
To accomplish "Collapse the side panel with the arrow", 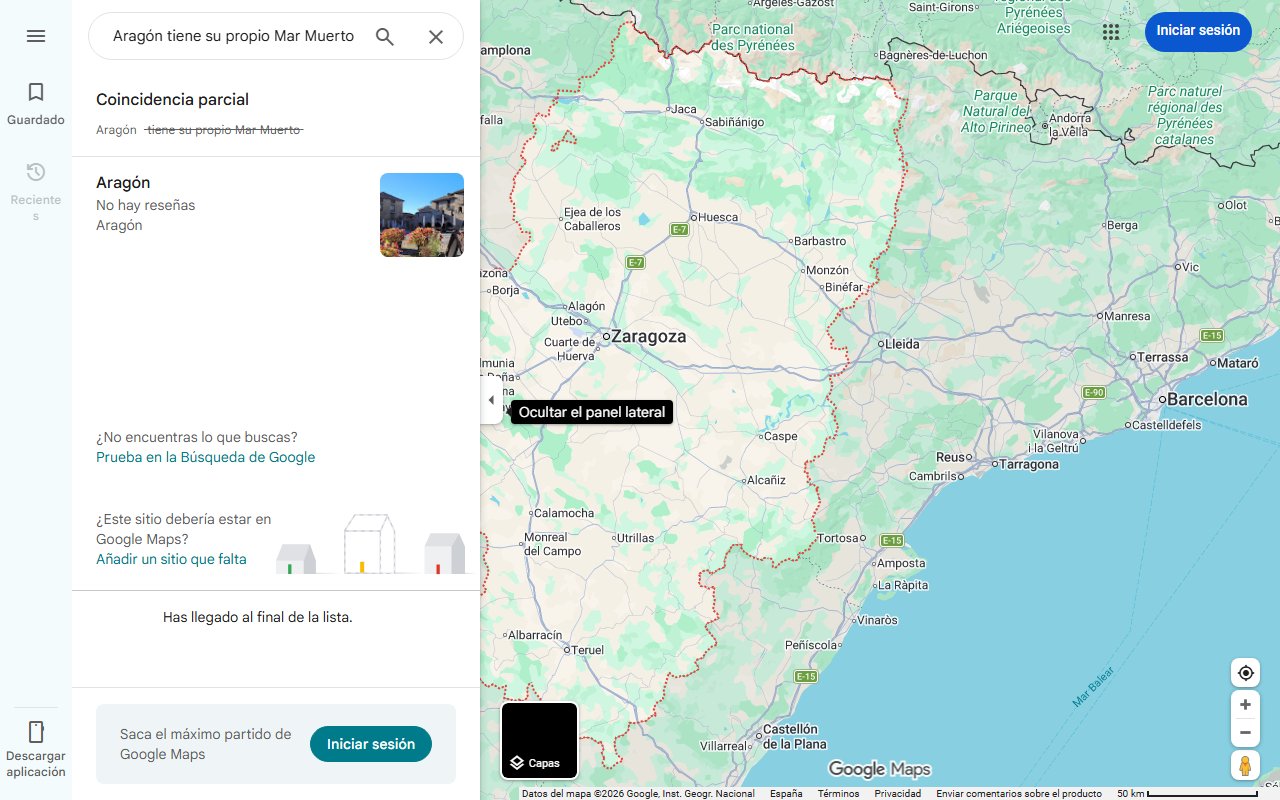I will pos(491,399).
